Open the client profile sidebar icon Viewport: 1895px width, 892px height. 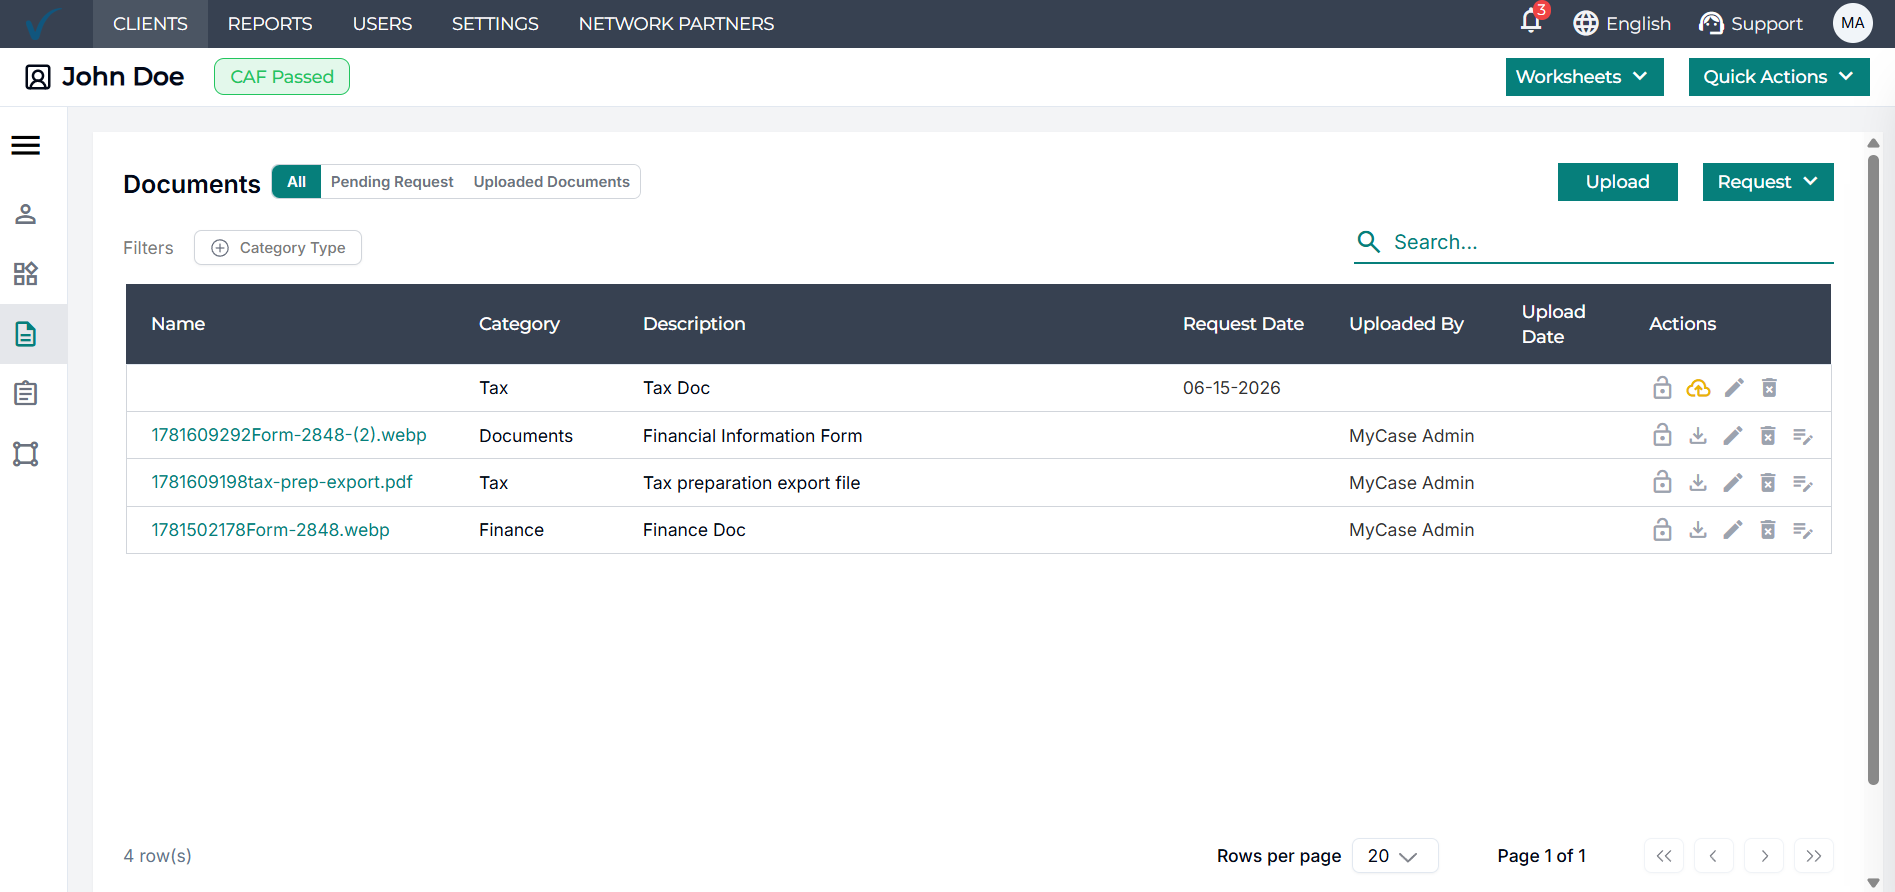pyautogui.click(x=26, y=214)
